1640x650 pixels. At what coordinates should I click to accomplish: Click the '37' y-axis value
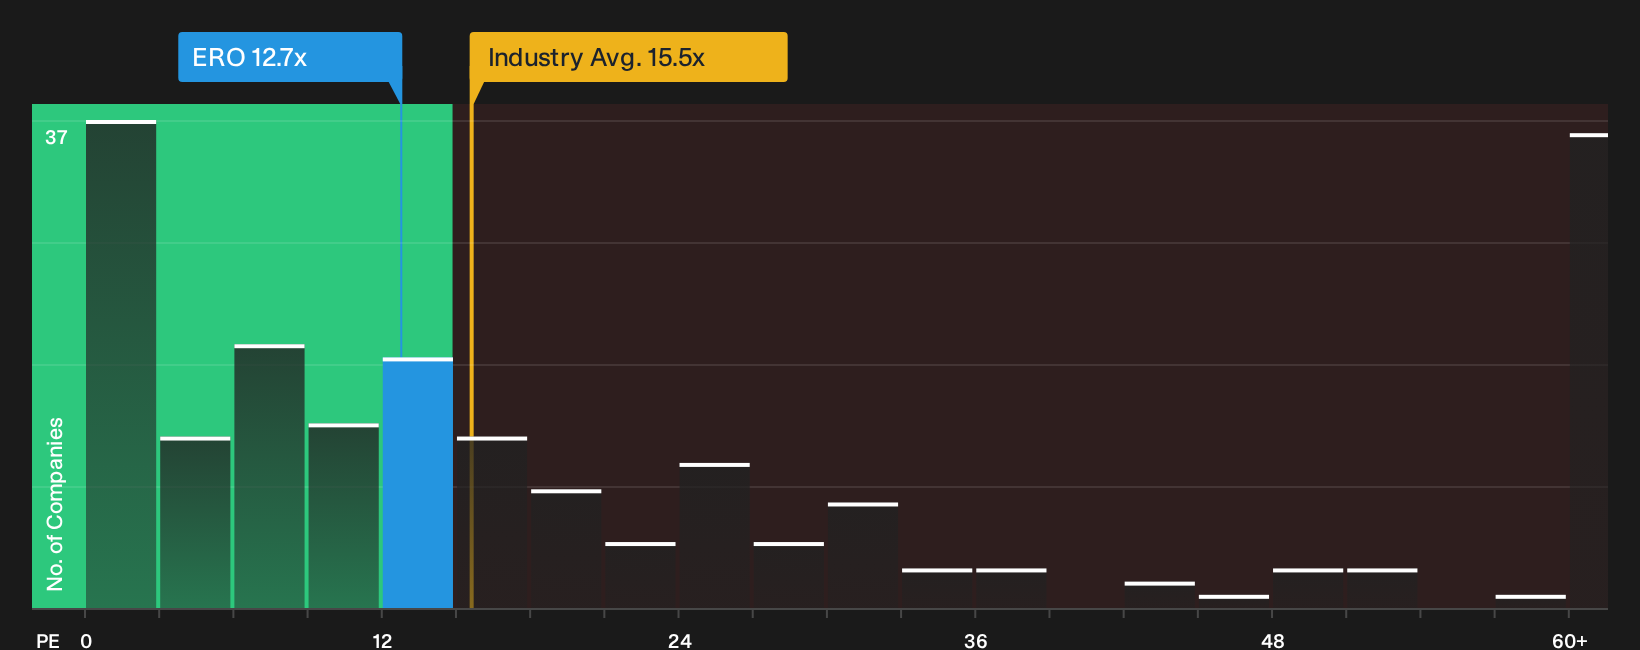[56, 137]
